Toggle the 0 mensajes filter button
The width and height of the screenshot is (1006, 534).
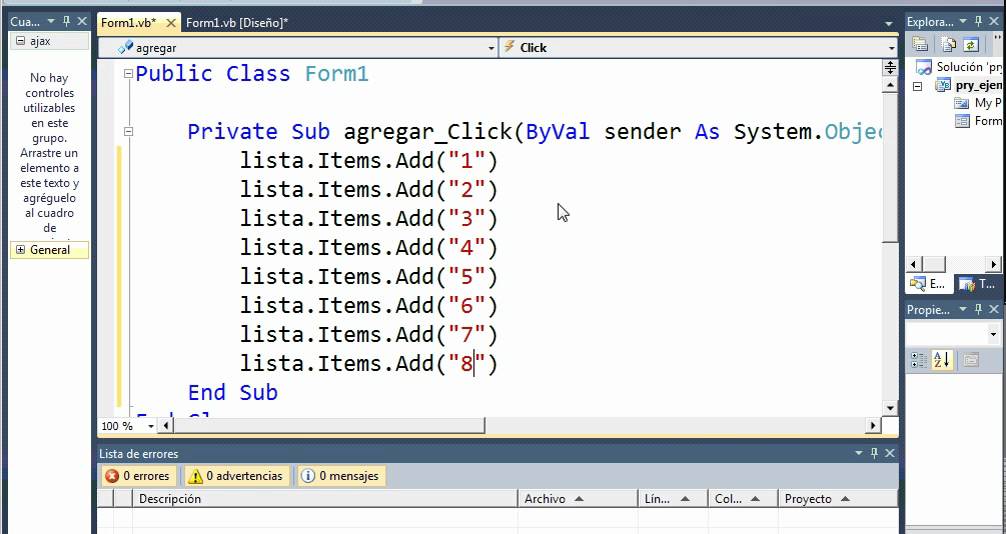coord(341,476)
